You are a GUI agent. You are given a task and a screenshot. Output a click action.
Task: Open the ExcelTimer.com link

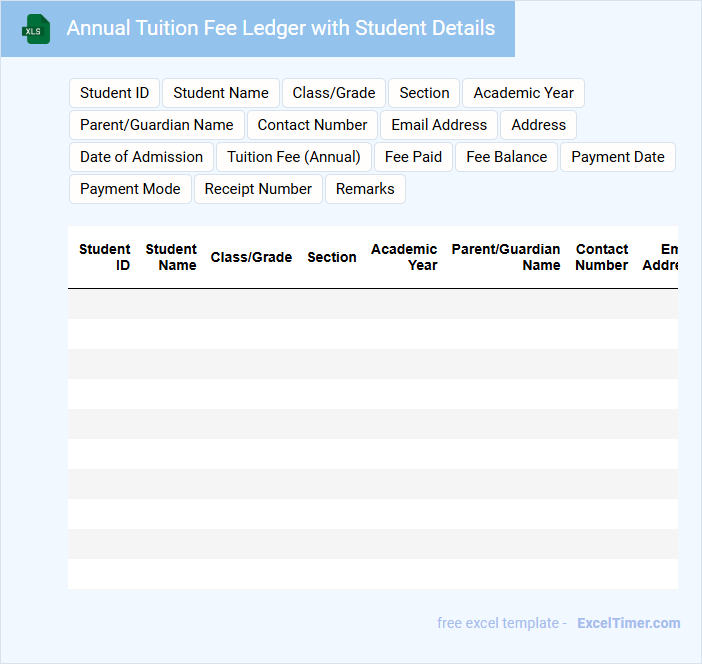pyautogui.click(x=628, y=623)
